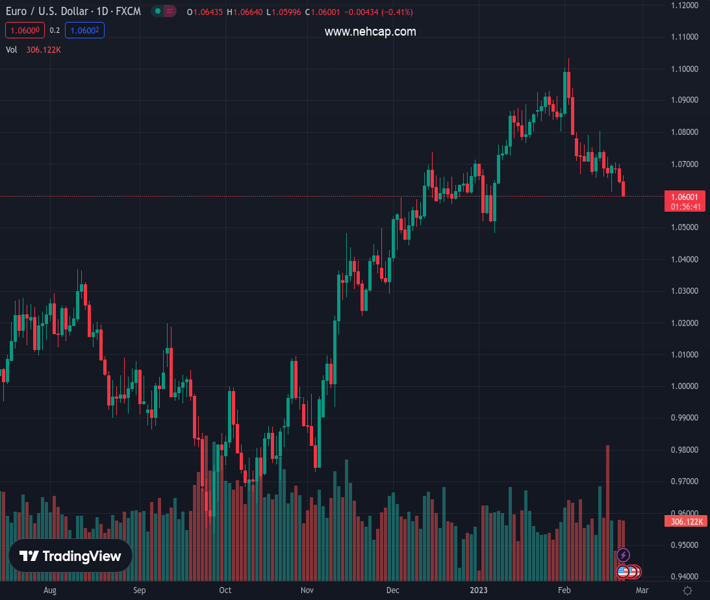
Task: Click the purple lightning event marker
Action: pyautogui.click(x=624, y=555)
